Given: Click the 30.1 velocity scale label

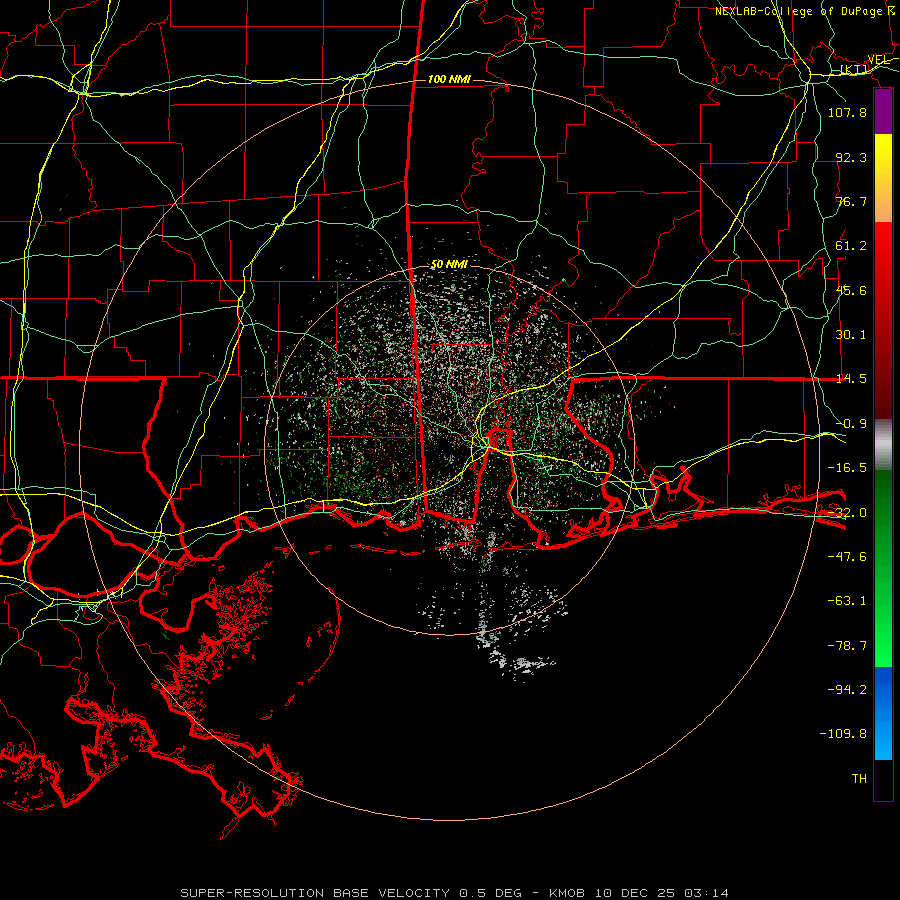Looking at the screenshot, I should pyautogui.click(x=851, y=335).
